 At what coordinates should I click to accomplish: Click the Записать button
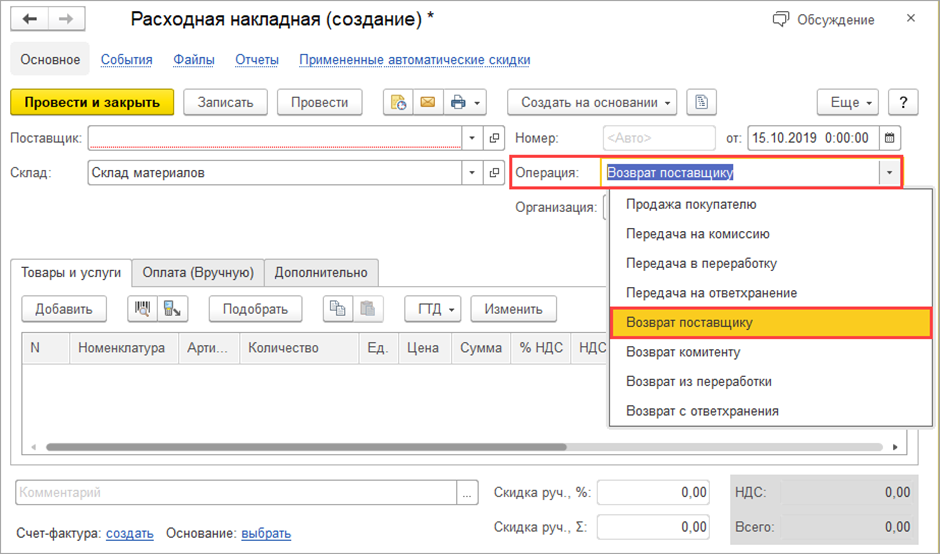pos(225,103)
